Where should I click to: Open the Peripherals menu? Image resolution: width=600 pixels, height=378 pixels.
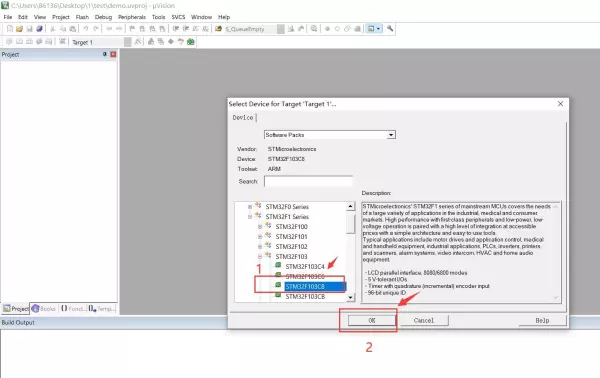(x=132, y=17)
